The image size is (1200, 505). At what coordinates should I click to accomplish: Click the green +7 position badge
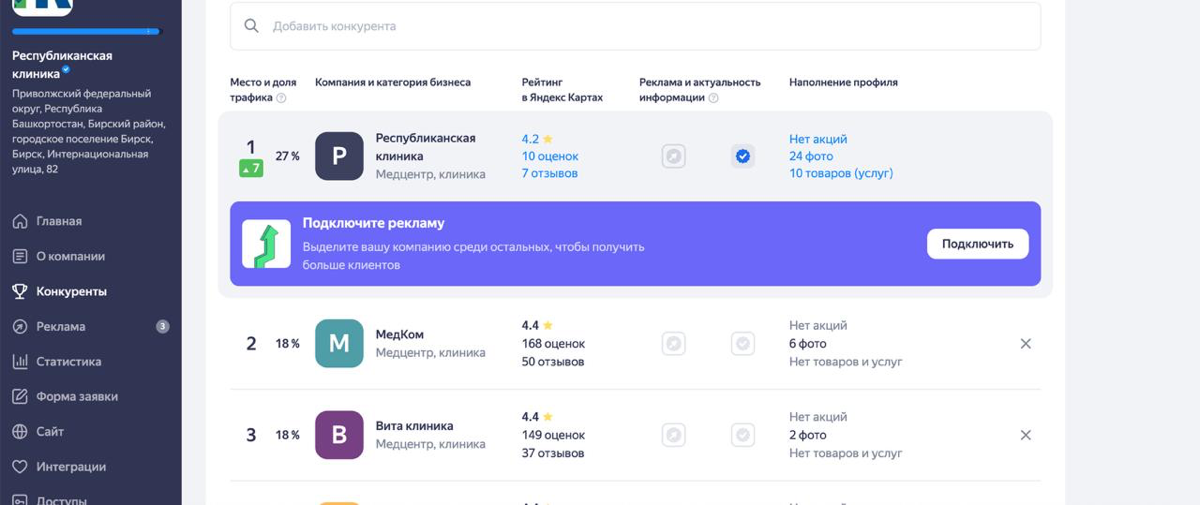click(x=251, y=169)
